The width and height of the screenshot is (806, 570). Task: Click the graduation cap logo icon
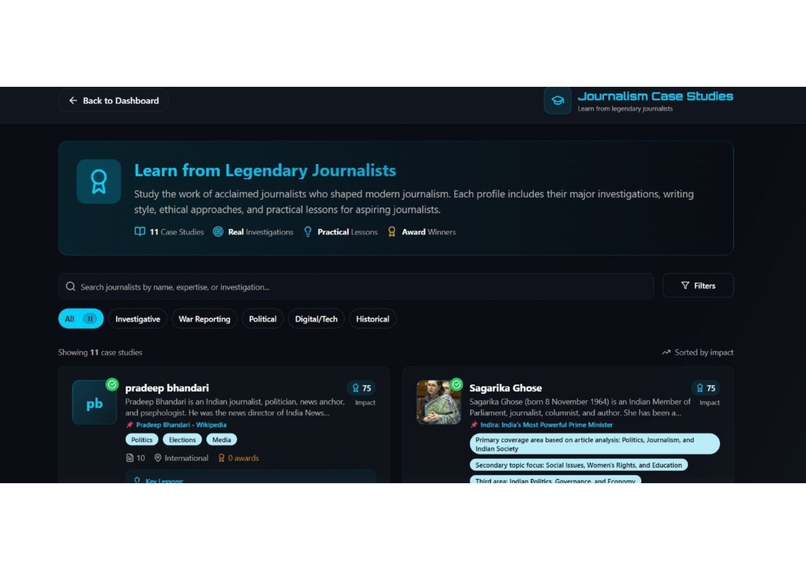558,101
